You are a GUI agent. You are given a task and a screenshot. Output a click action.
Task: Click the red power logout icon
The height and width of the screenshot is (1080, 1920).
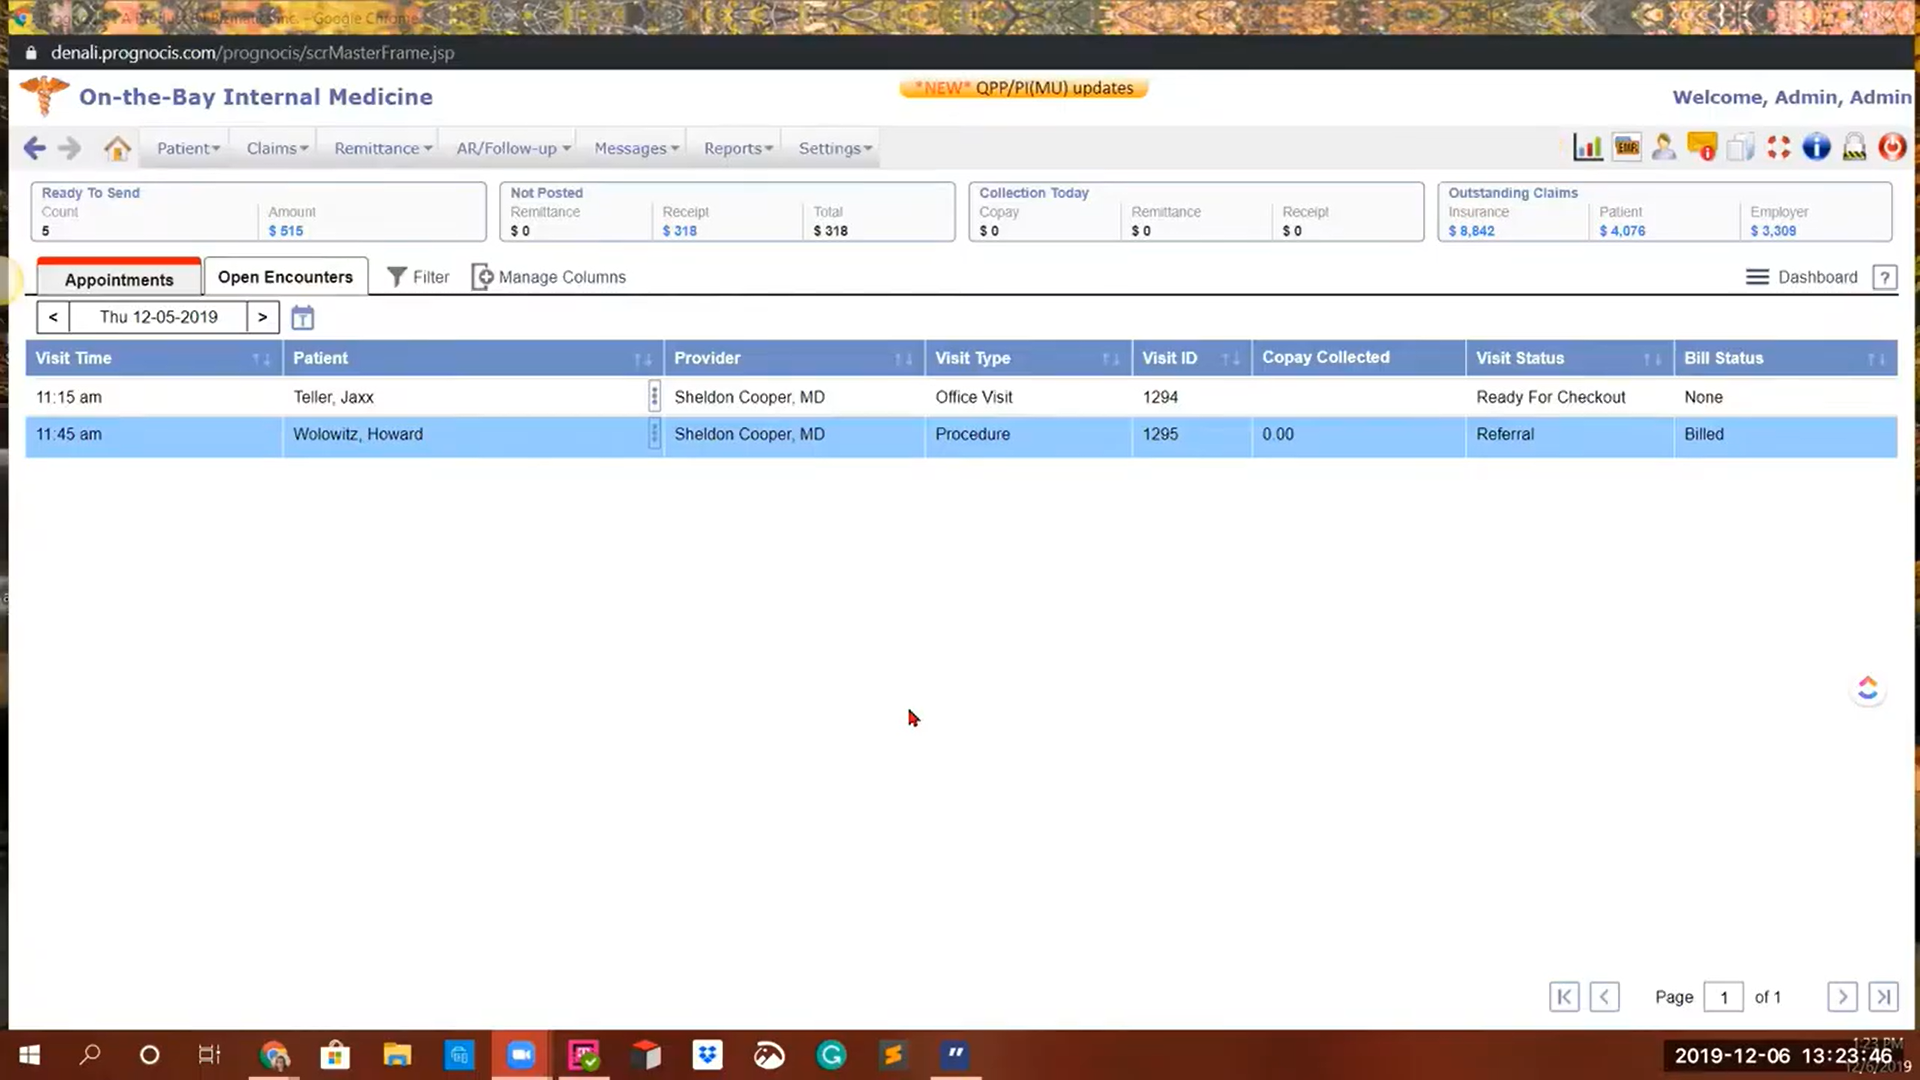1891,148
